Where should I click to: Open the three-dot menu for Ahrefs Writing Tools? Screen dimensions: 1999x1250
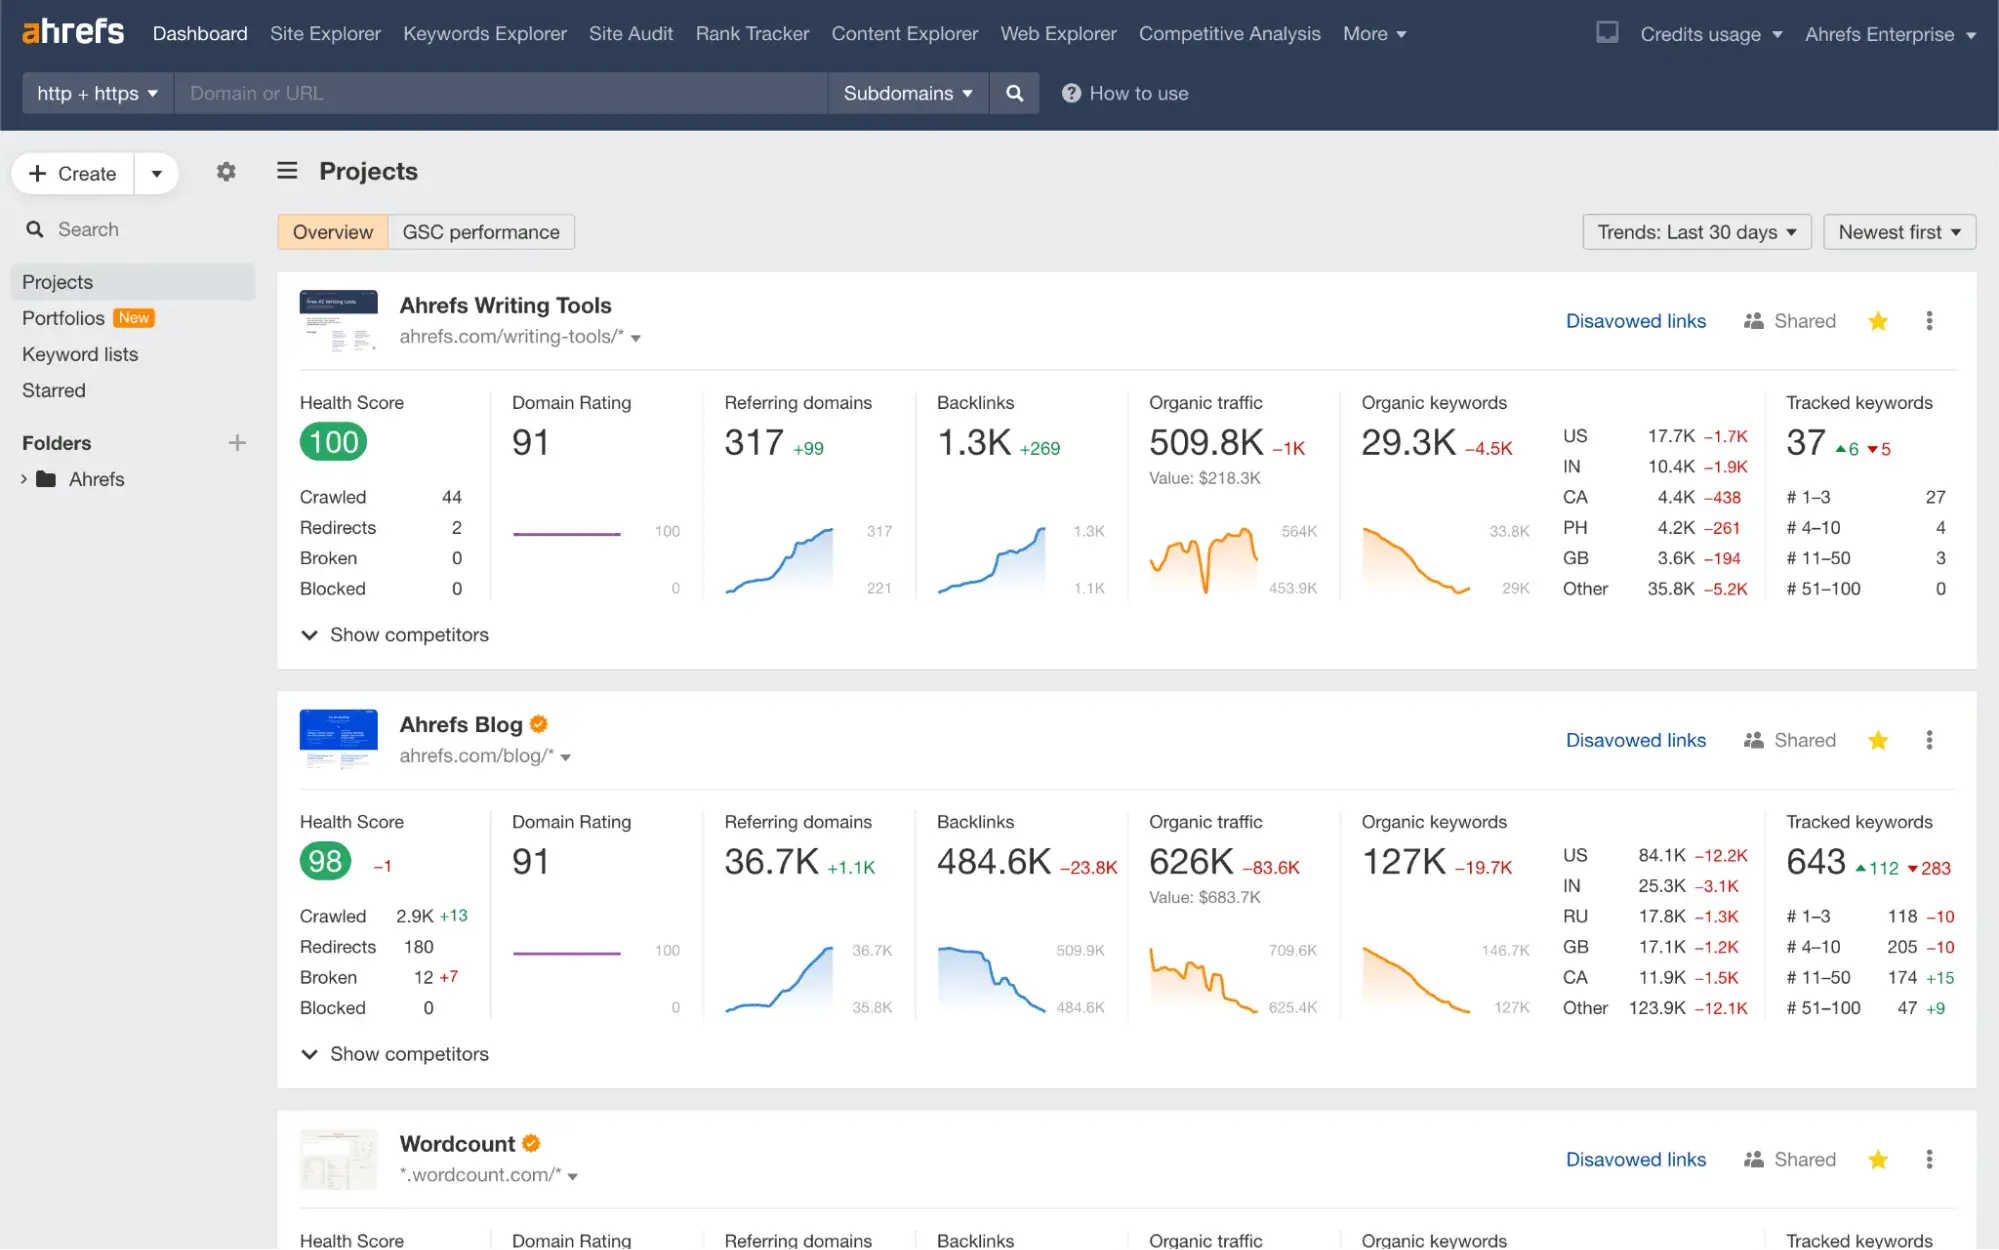[1929, 320]
